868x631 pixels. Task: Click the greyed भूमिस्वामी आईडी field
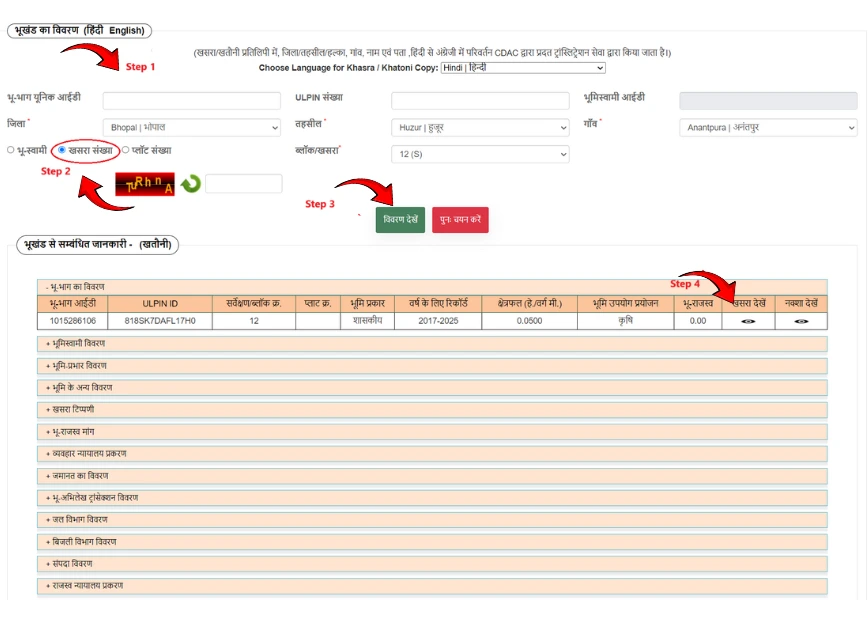(768, 101)
